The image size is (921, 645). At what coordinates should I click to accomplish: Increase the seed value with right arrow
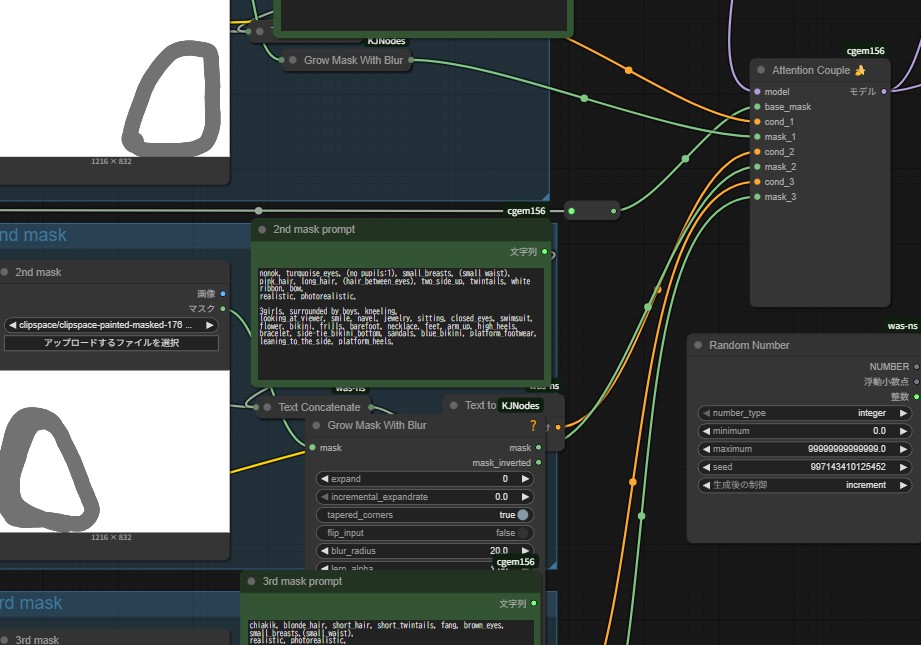(x=904, y=467)
